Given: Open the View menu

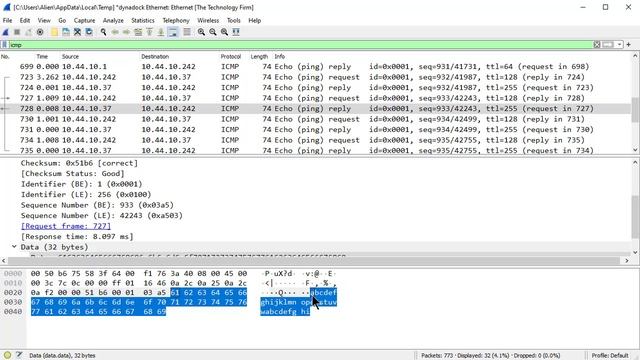Looking at the screenshot, I should pyautogui.click(x=44, y=20).
